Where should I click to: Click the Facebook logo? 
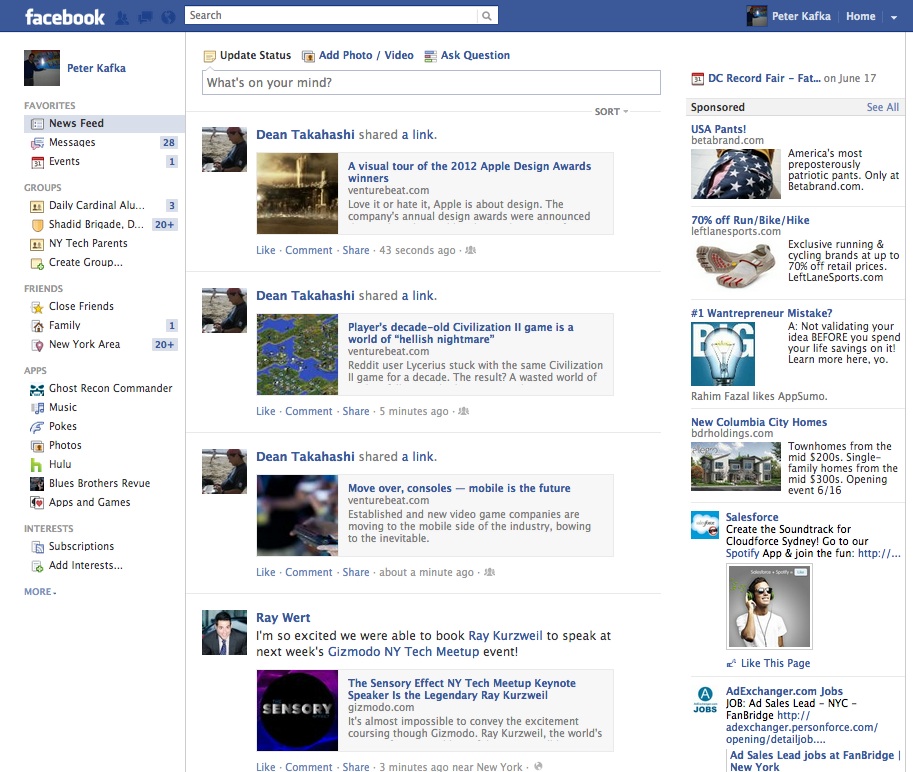[65, 17]
